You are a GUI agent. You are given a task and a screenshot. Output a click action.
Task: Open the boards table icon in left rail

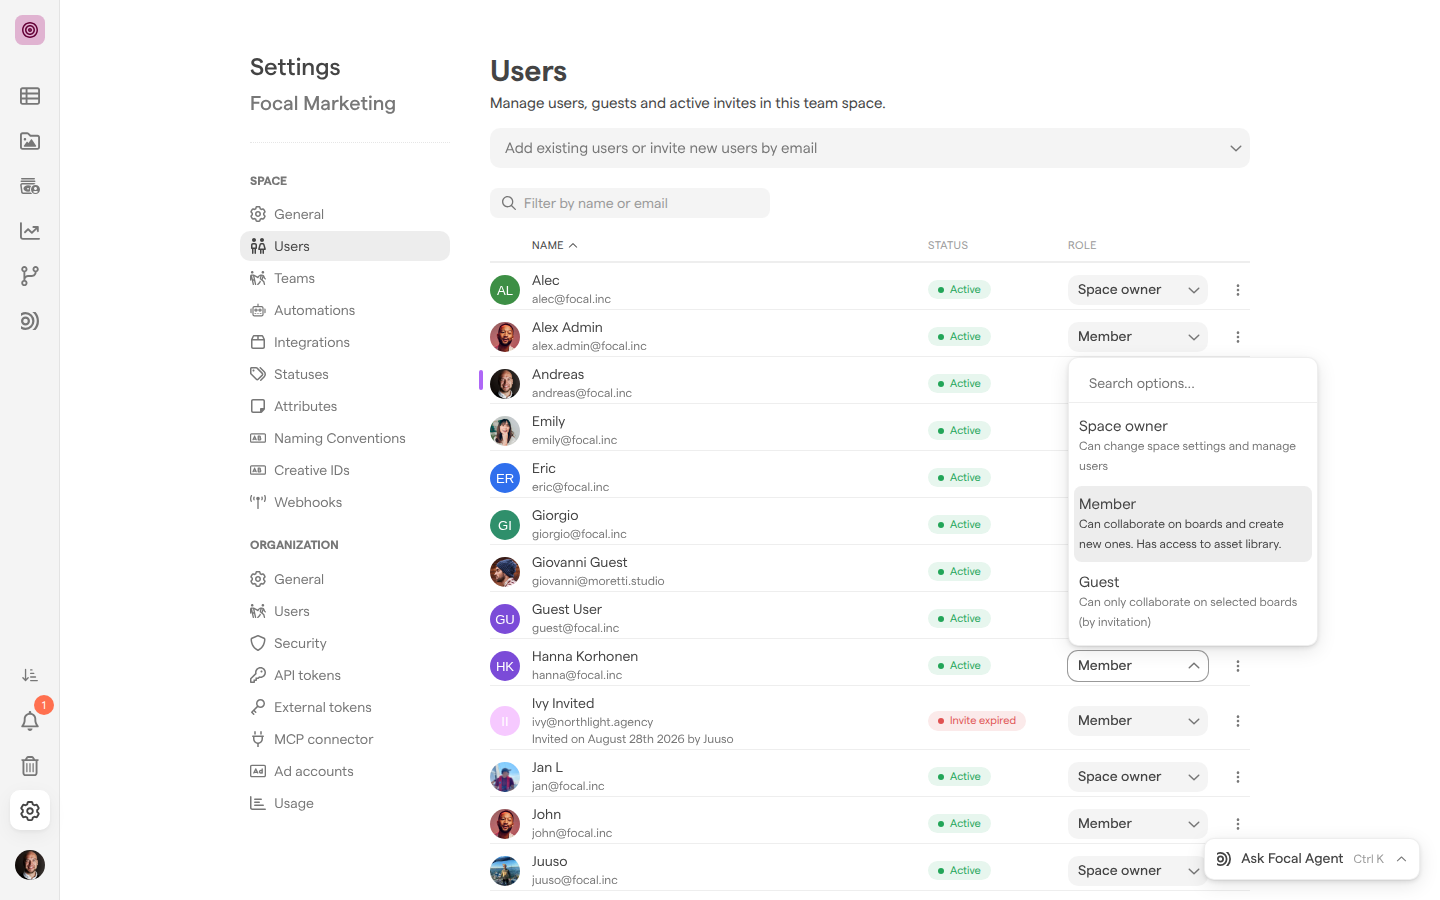pos(30,96)
